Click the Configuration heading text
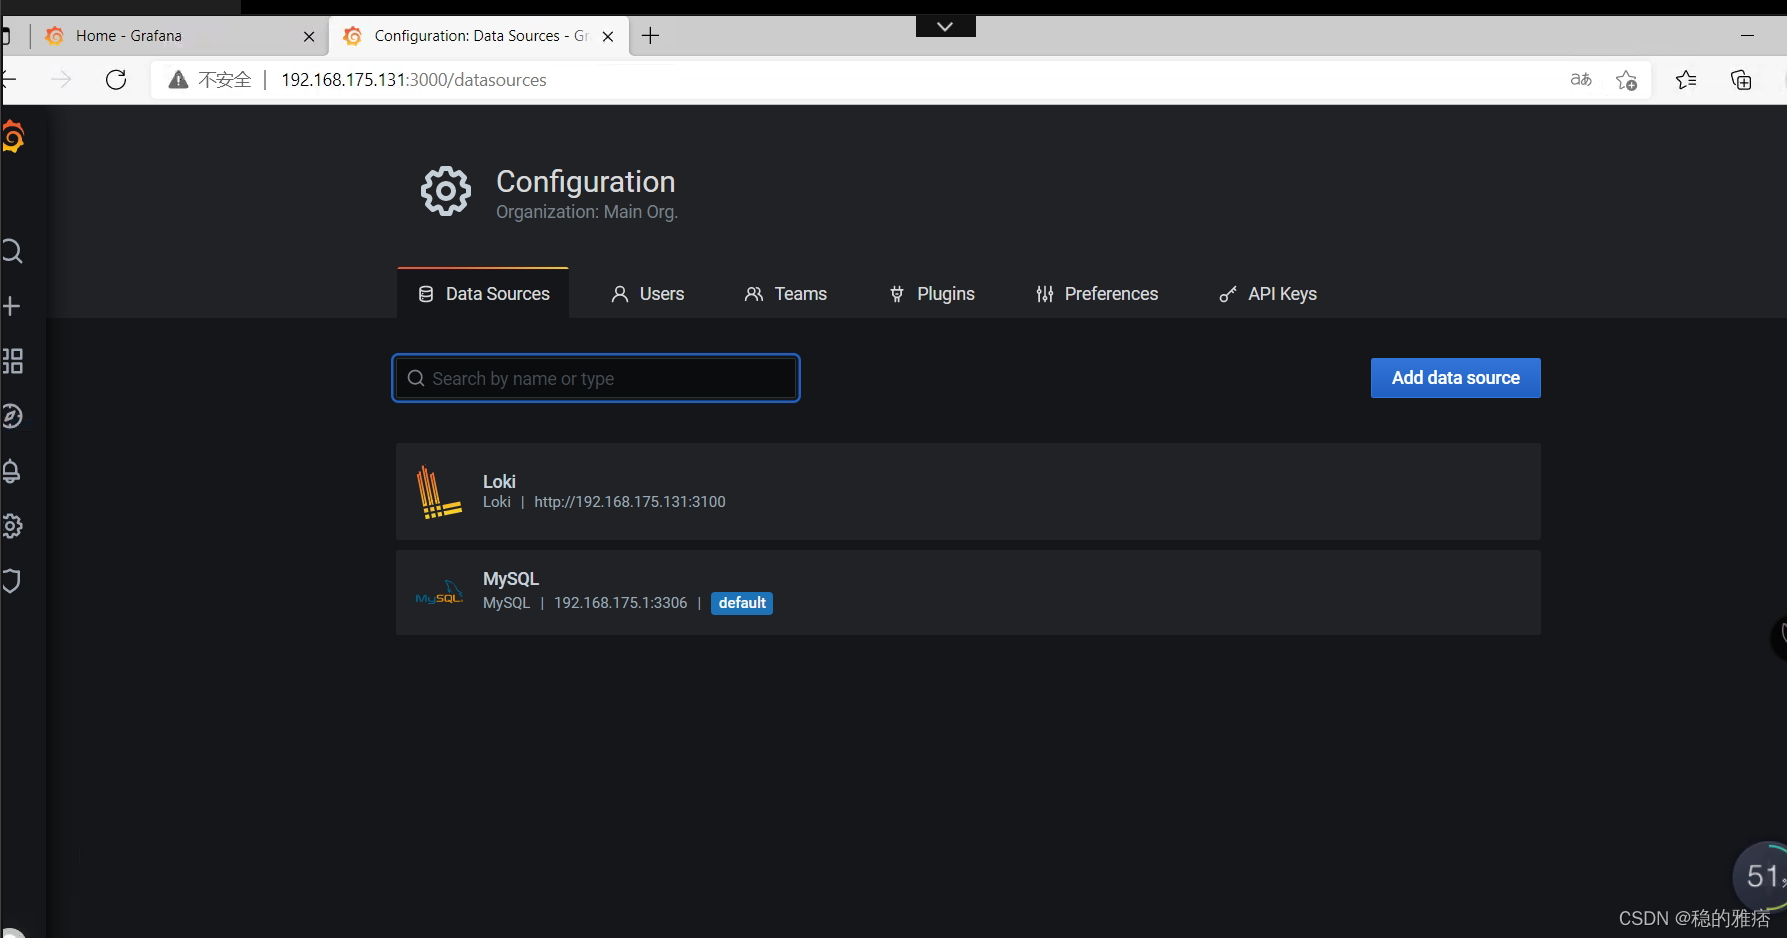Image resolution: width=1787 pixels, height=938 pixels. [586, 181]
